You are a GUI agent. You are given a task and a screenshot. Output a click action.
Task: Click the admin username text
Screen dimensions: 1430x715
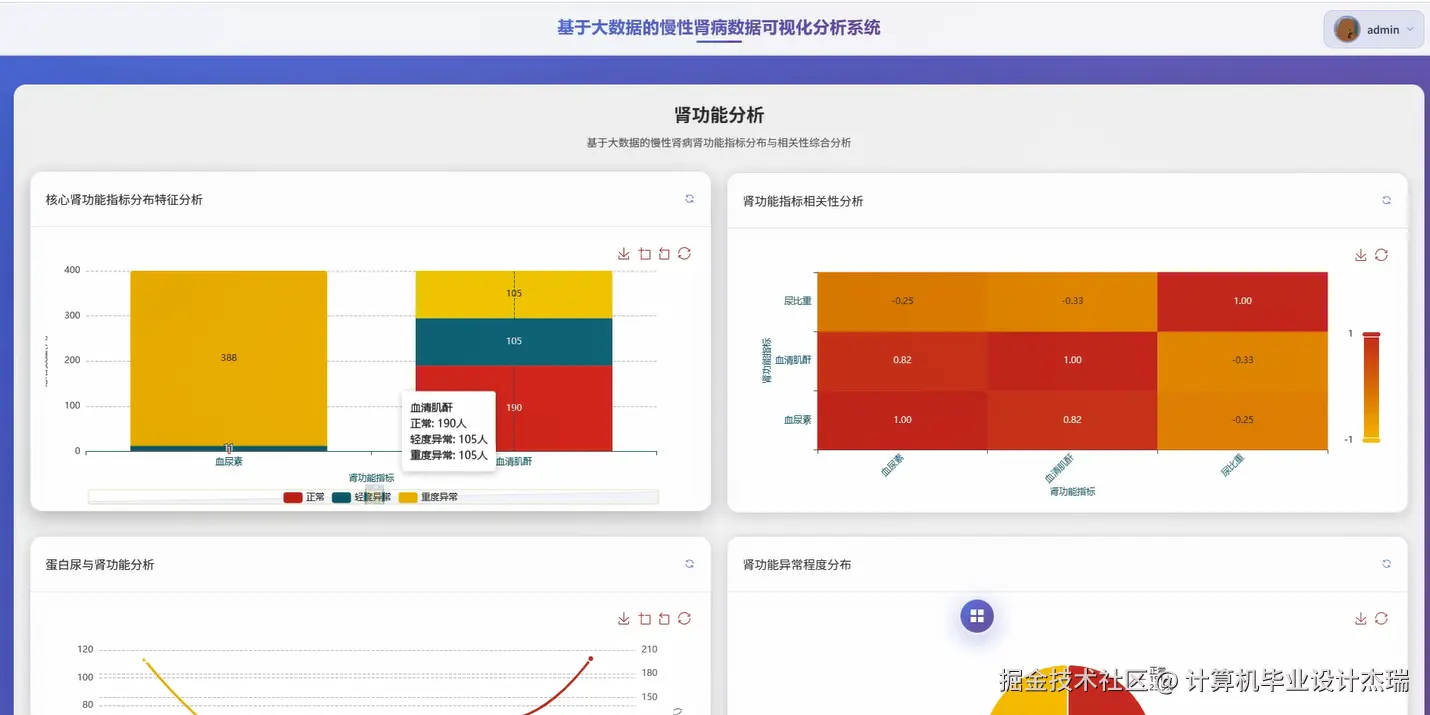(x=1383, y=30)
